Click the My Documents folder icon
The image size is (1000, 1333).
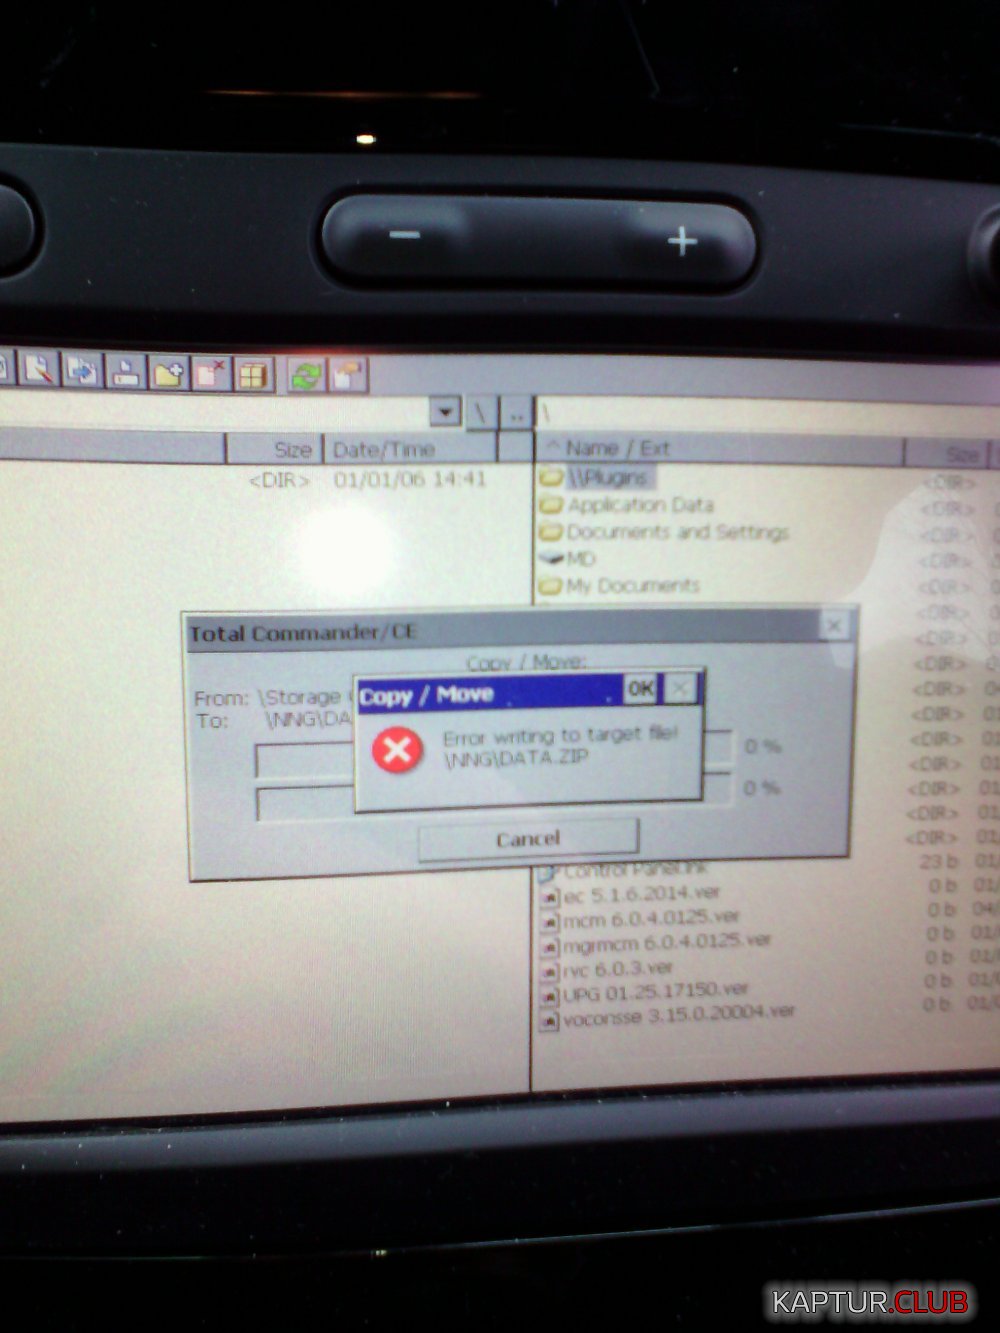tap(551, 586)
